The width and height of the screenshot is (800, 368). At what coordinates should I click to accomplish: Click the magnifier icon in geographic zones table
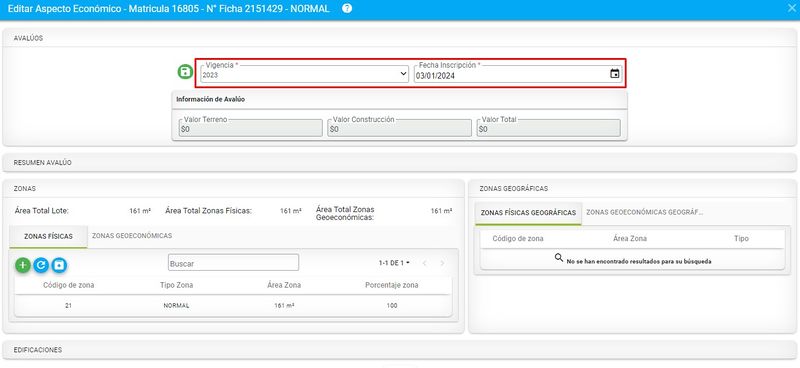[x=559, y=258]
